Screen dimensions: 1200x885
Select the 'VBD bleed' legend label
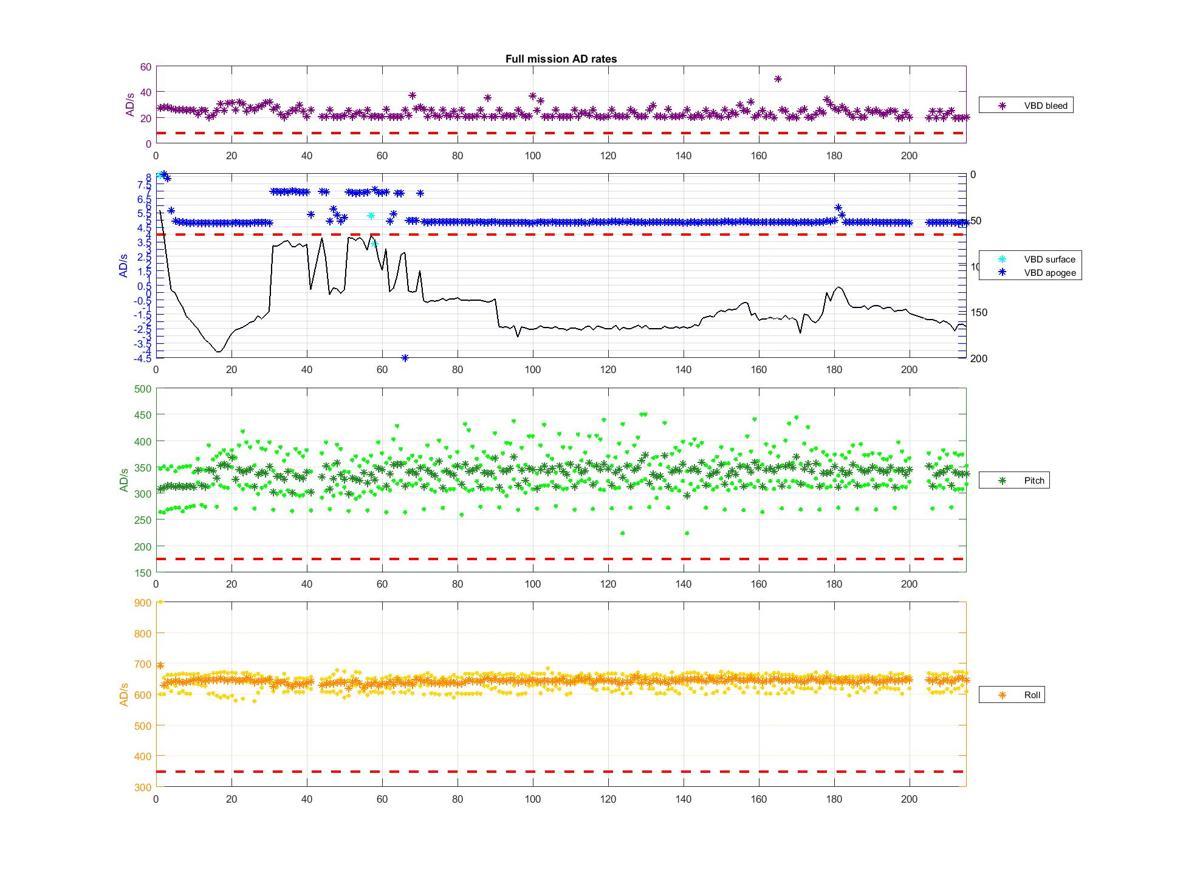[x=1045, y=105]
